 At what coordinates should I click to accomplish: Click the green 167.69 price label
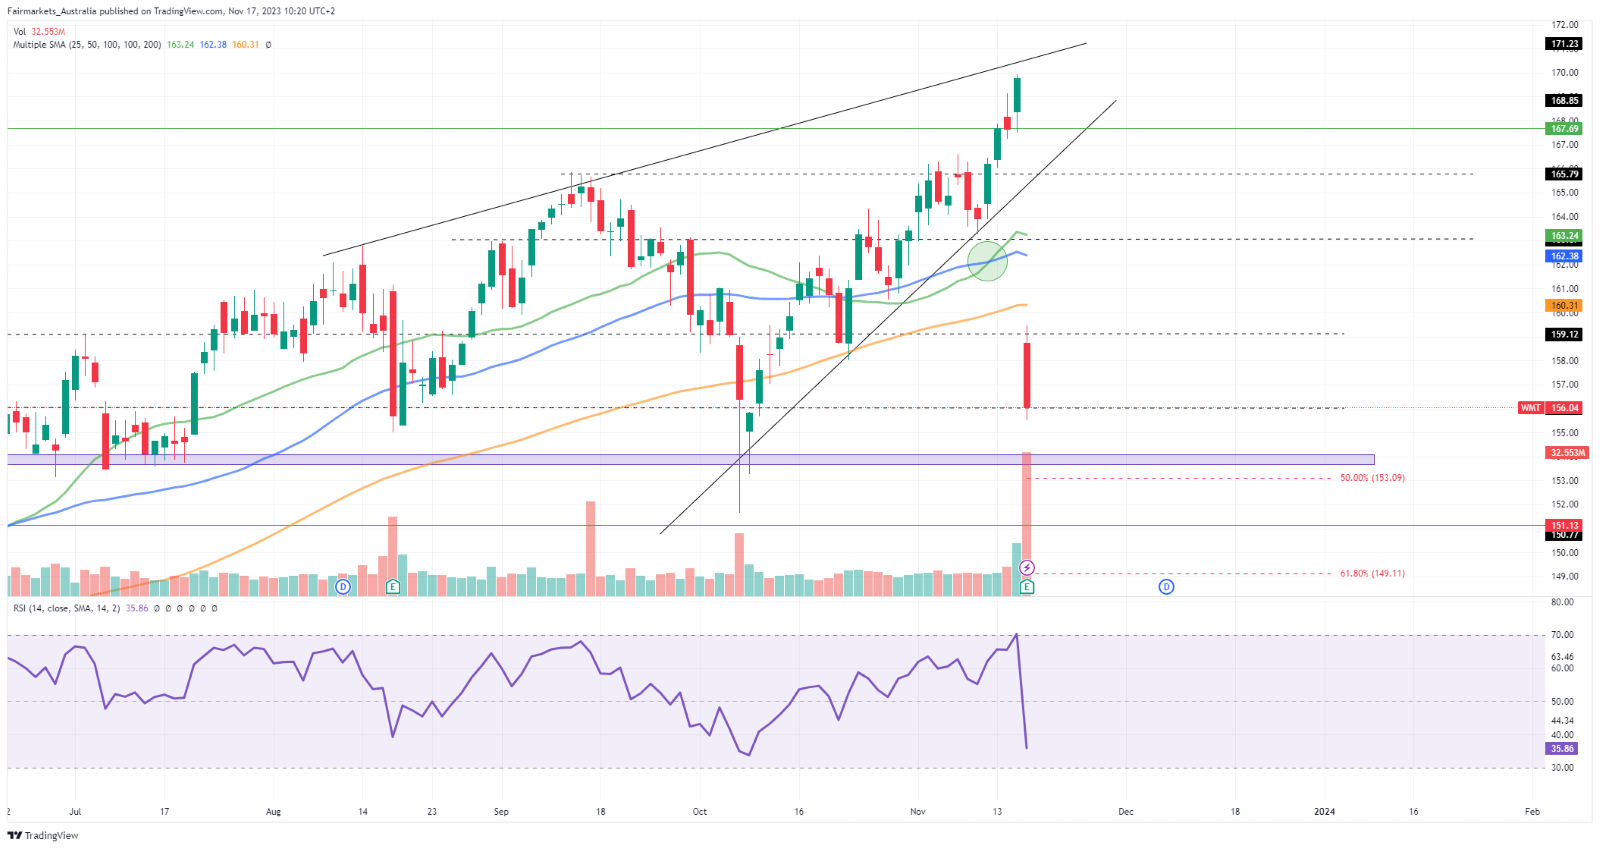click(x=1564, y=129)
